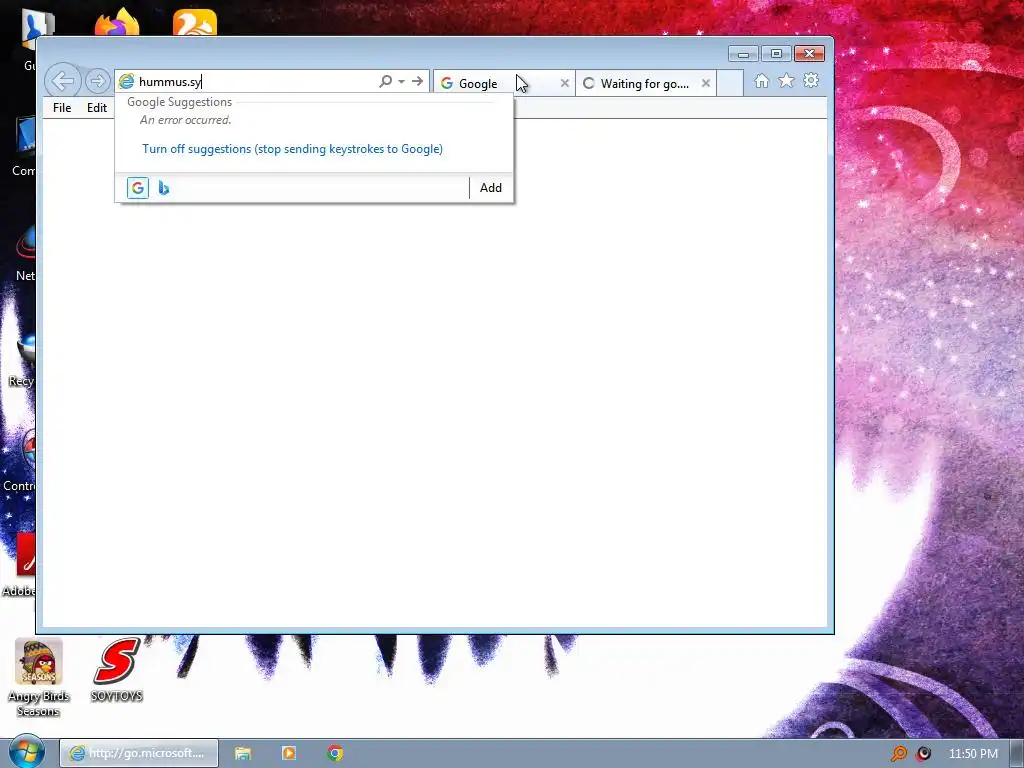Click the Home icon

761,80
